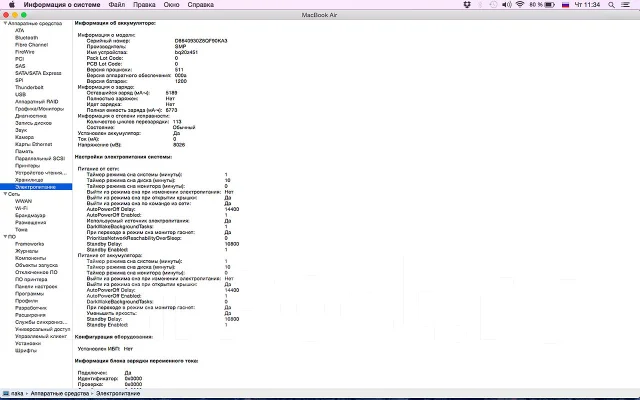Select highlighted Электропитание sidebar item
The width and height of the screenshot is (640, 400).
tap(36, 187)
